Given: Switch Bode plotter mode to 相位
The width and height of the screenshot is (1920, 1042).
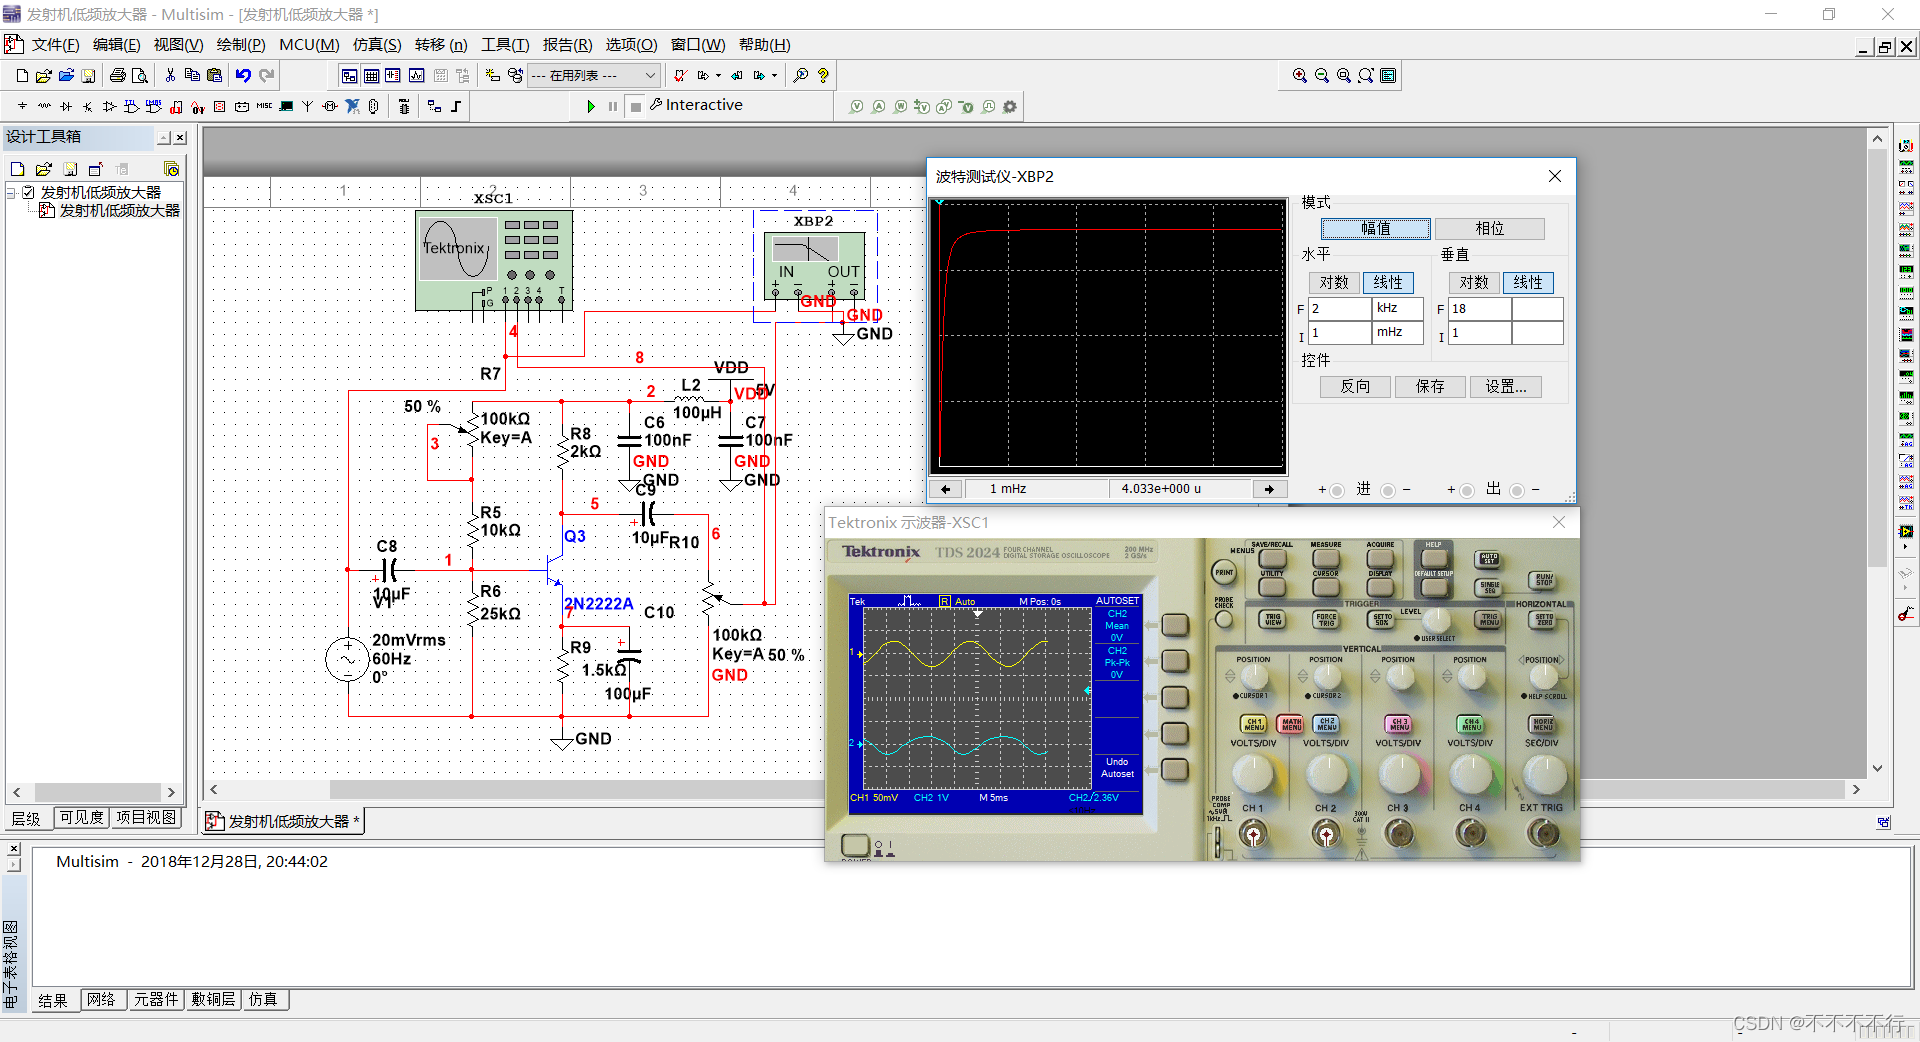Looking at the screenshot, I should coord(1489,228).
